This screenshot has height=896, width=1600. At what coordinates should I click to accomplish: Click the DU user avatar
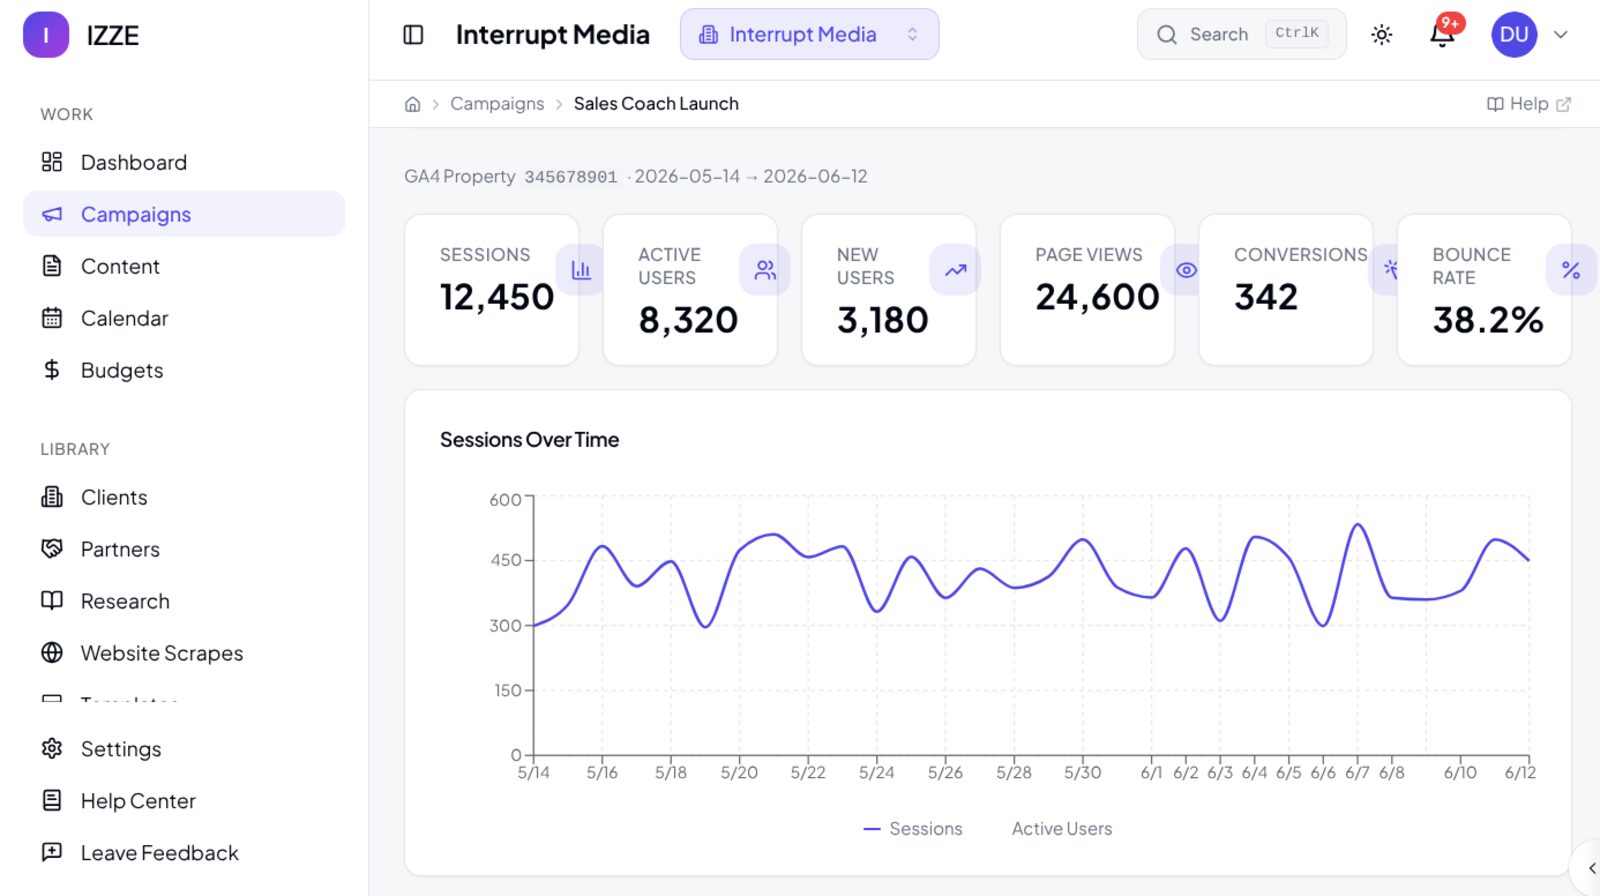(1514, 35)
